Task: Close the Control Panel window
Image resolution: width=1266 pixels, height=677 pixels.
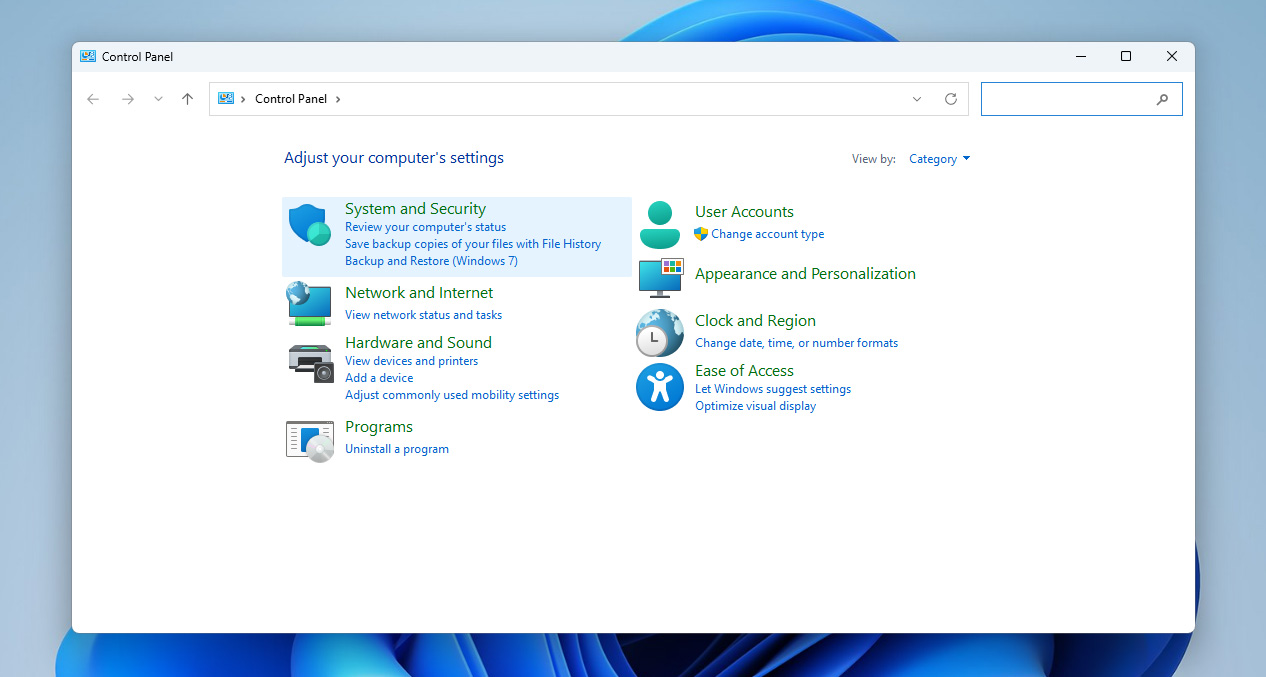Action: pos(1172,57)
